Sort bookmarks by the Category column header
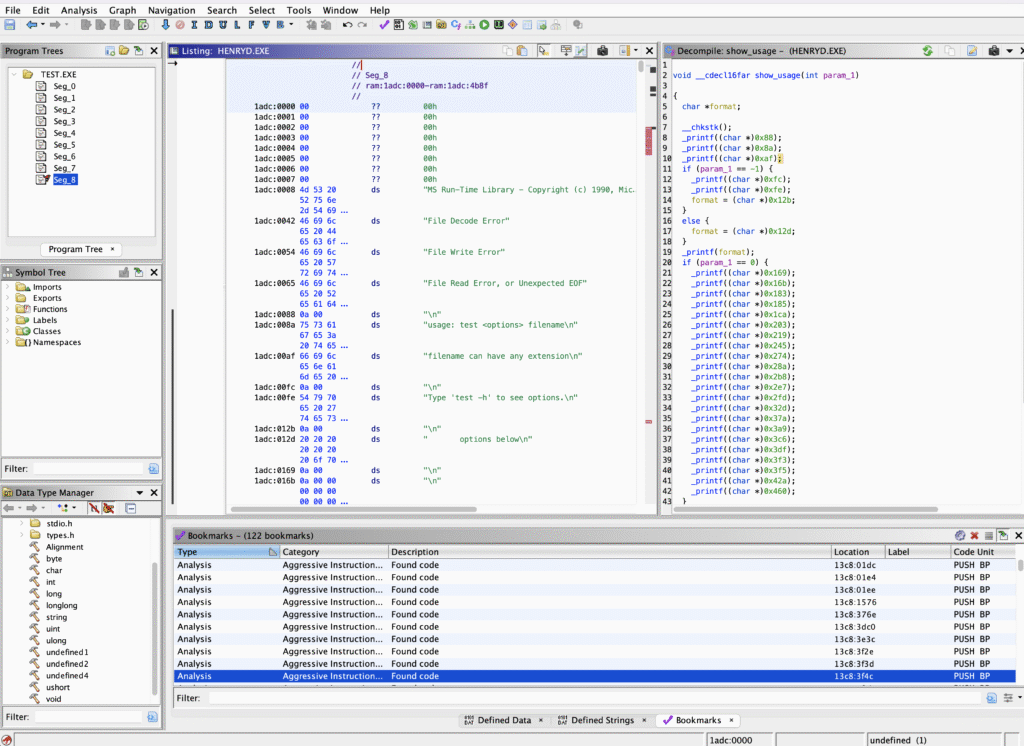1024x746 pixels. click(301, 552)
